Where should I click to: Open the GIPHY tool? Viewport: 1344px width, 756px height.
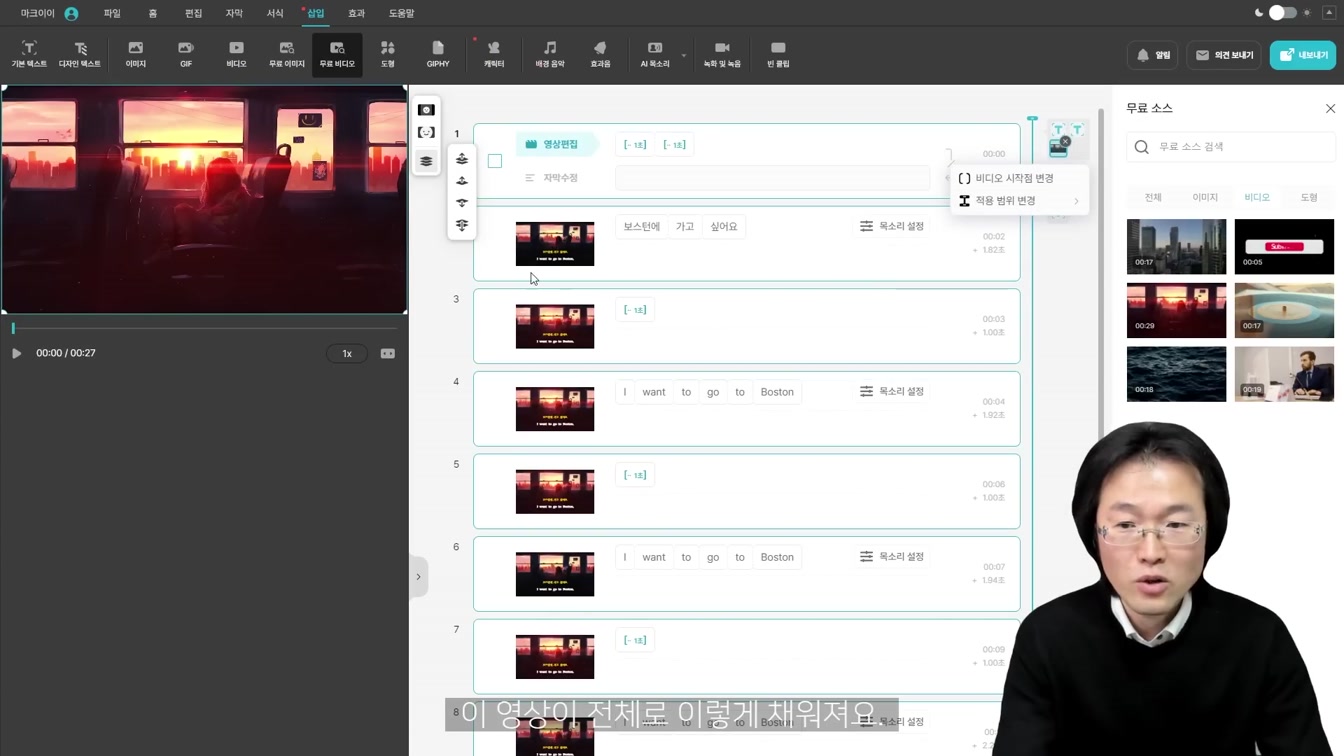438,54
